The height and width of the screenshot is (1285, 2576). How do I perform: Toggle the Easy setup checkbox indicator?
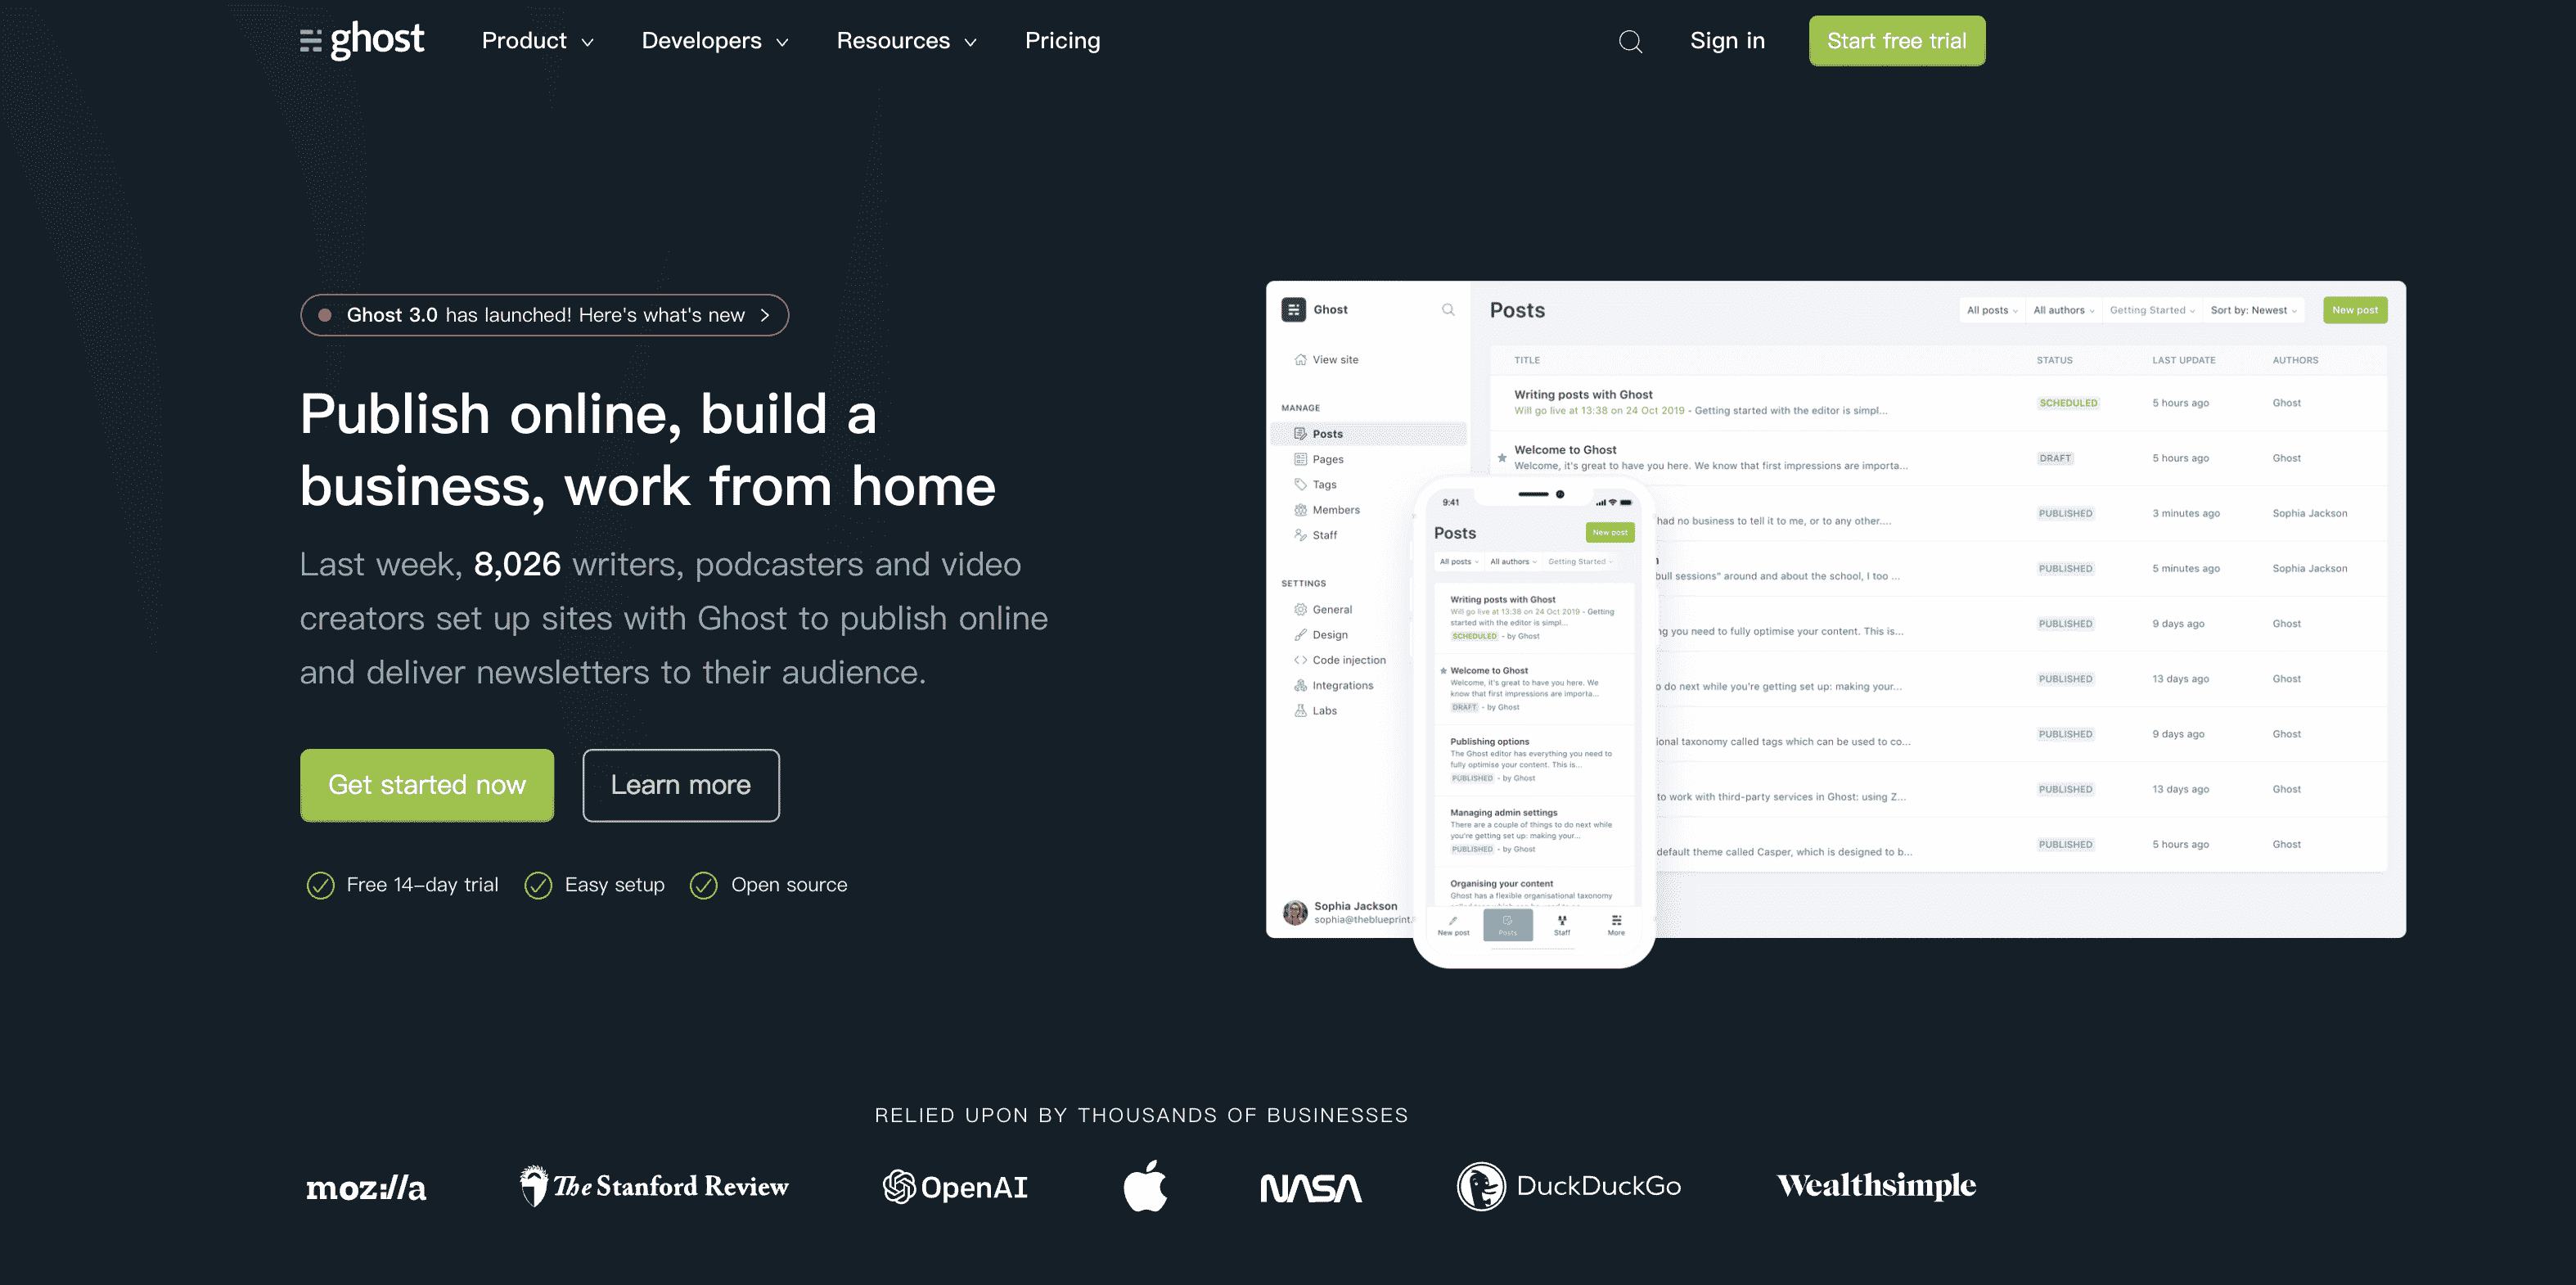pos(538,886)
